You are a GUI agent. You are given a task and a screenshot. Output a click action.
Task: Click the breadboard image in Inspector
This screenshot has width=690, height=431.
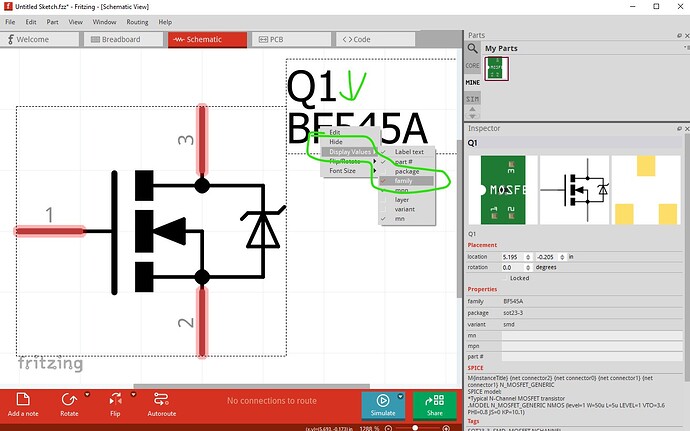click(503, 190)
